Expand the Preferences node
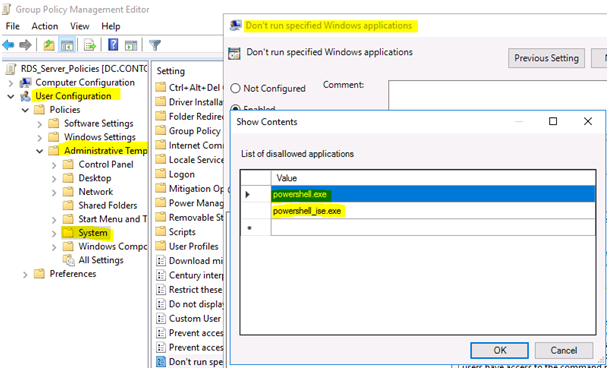Viewport: 609px width, 370px height. [25, 275]
